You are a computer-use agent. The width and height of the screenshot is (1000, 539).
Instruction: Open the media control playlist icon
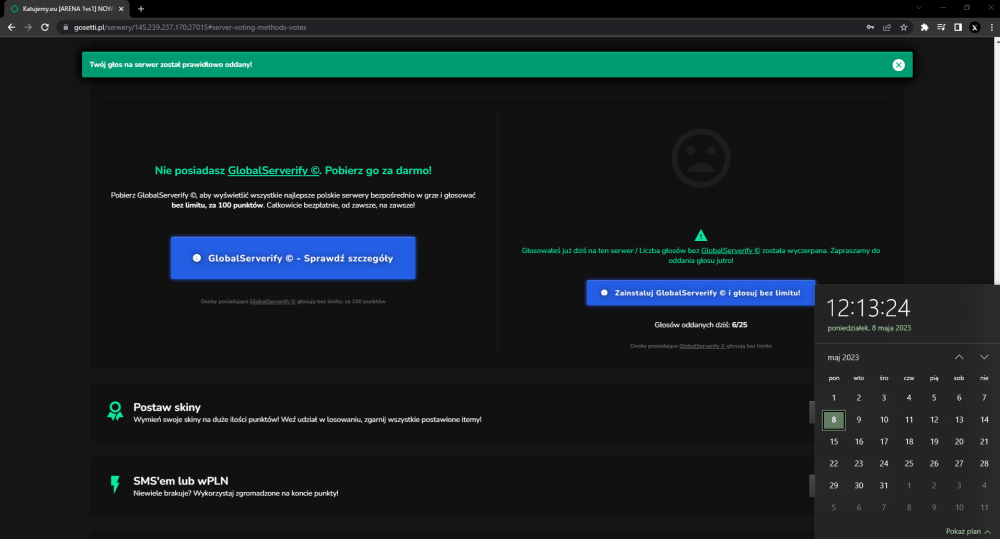941,27
